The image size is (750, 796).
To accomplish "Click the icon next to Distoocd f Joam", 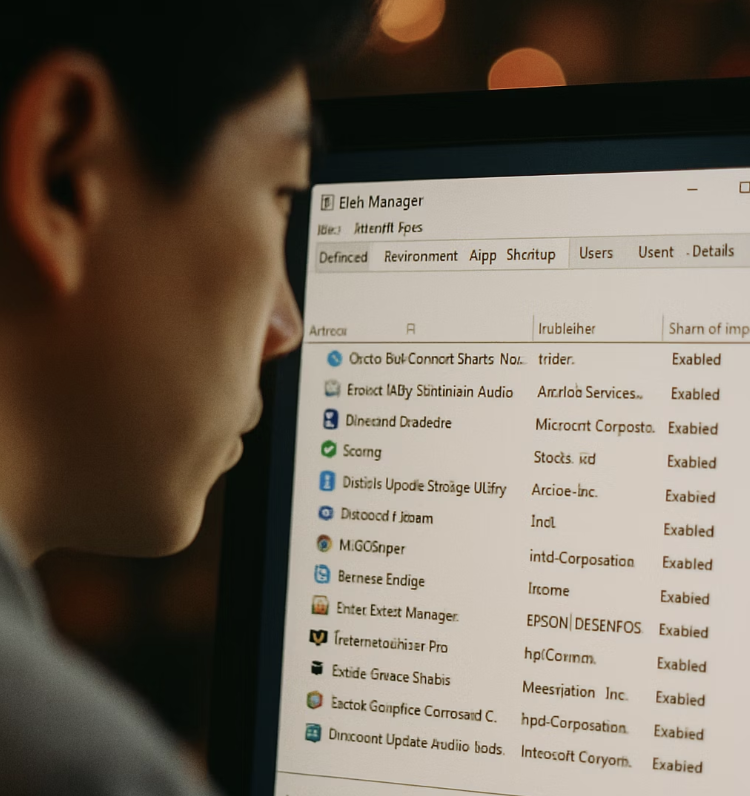I will [x=325, y=513].
